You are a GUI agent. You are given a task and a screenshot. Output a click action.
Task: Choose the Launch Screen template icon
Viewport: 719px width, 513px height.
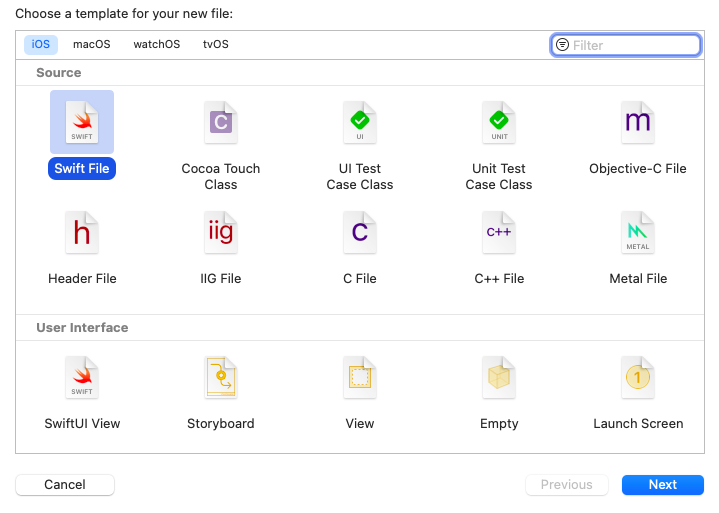638,377
